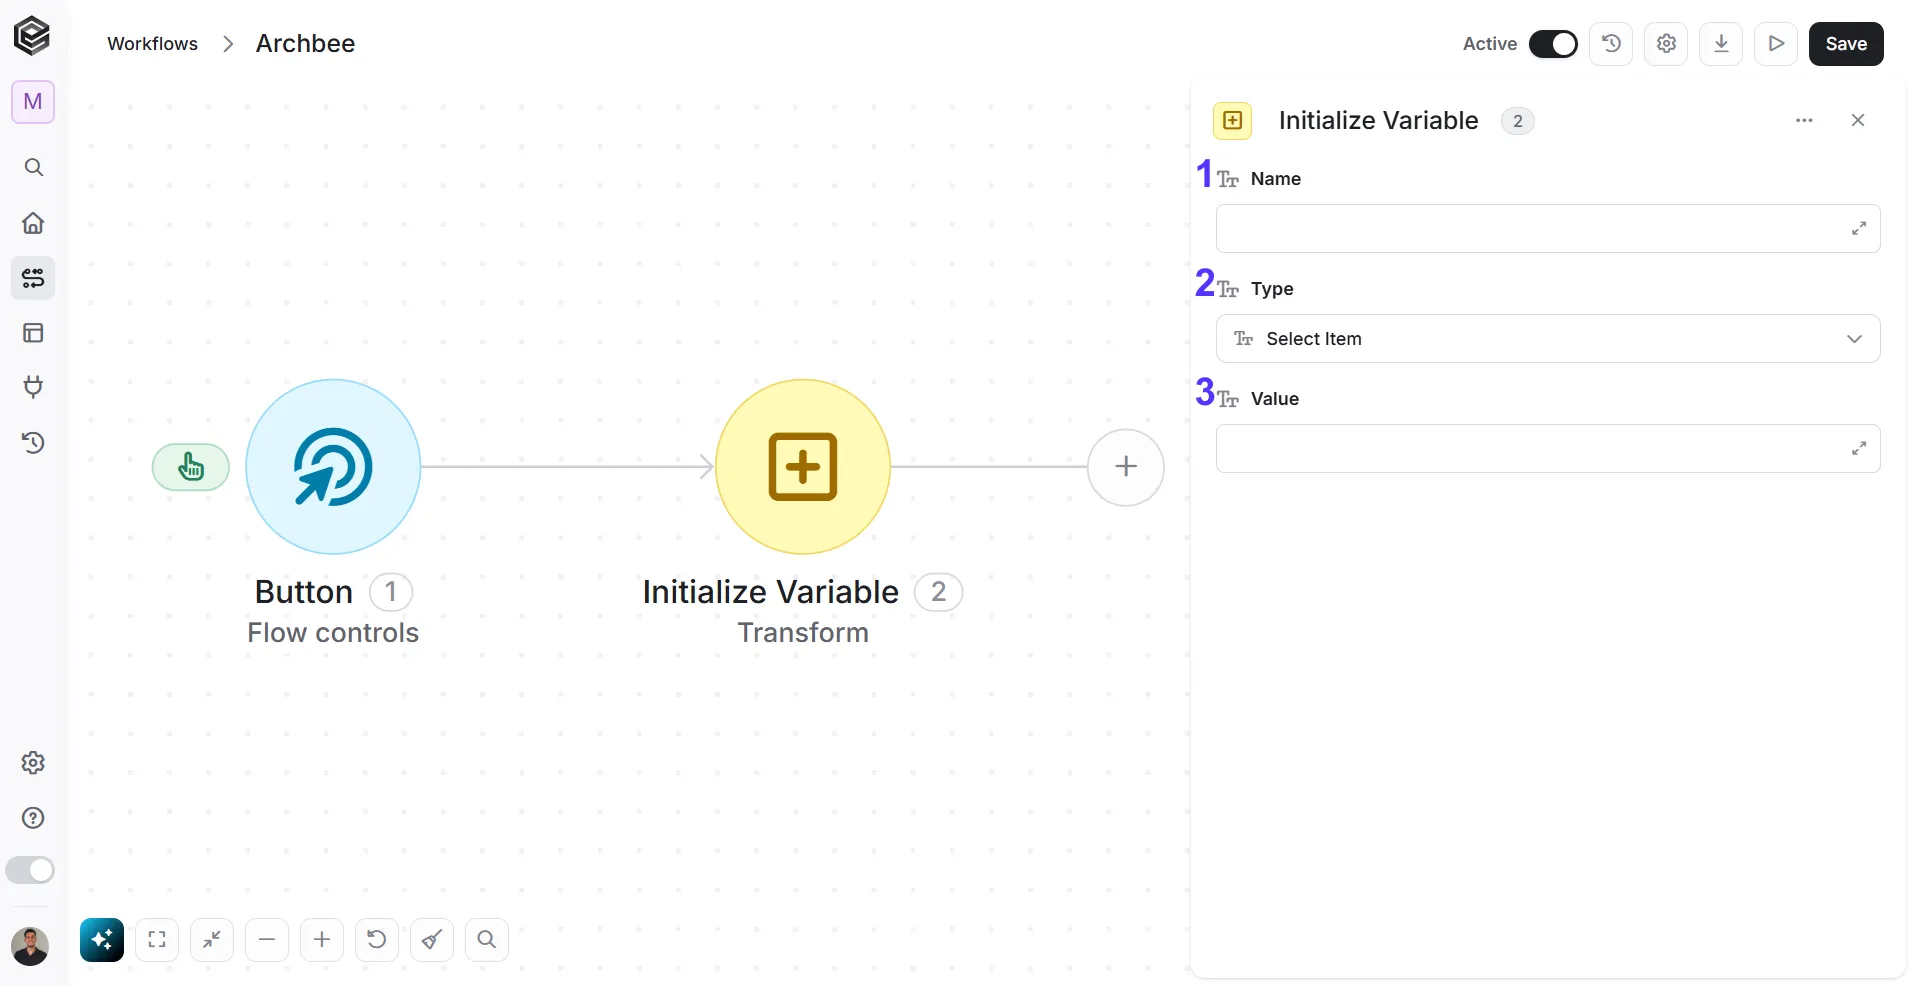This screenshot has height=986, width=1912.
Task: Click the clean-up brush canvas button
Action: pyautogui.click(x=432, y=940)
